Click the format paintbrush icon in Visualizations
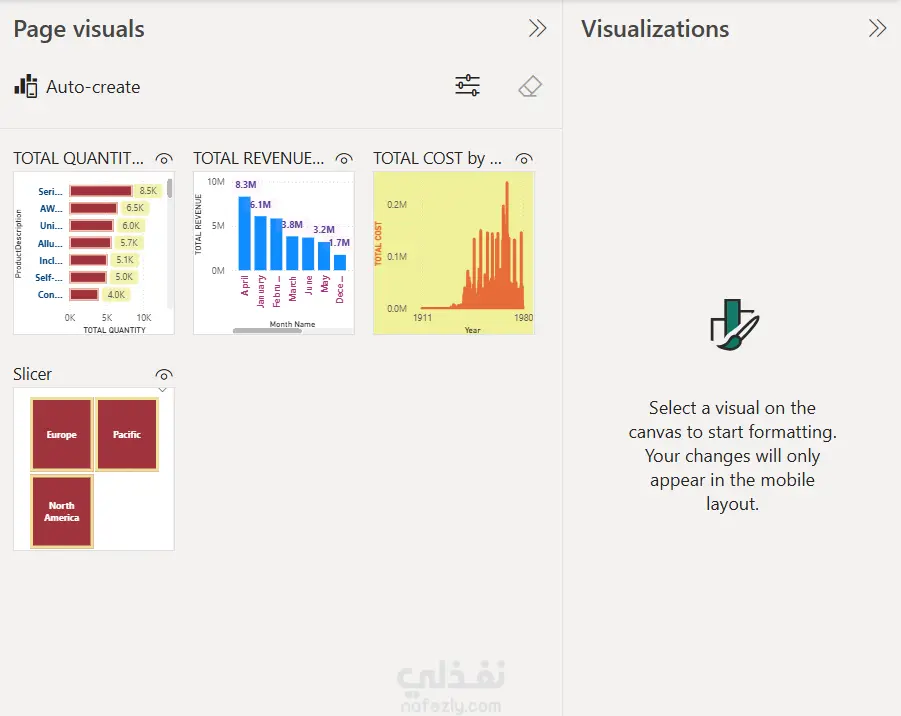901x716 pixels. click(734, 324)
